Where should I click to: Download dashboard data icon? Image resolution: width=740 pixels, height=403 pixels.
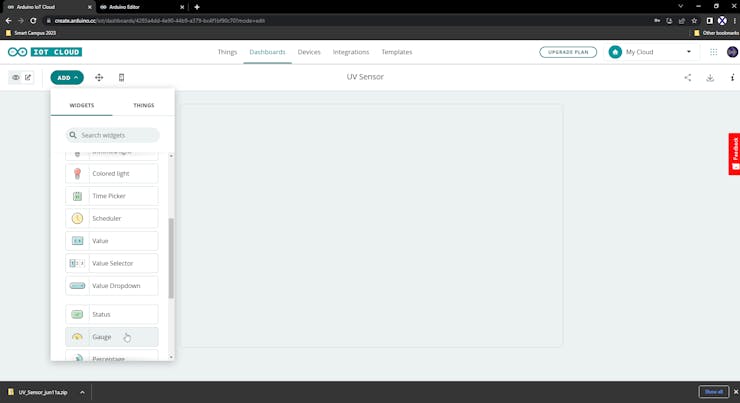tap(710, 77)
